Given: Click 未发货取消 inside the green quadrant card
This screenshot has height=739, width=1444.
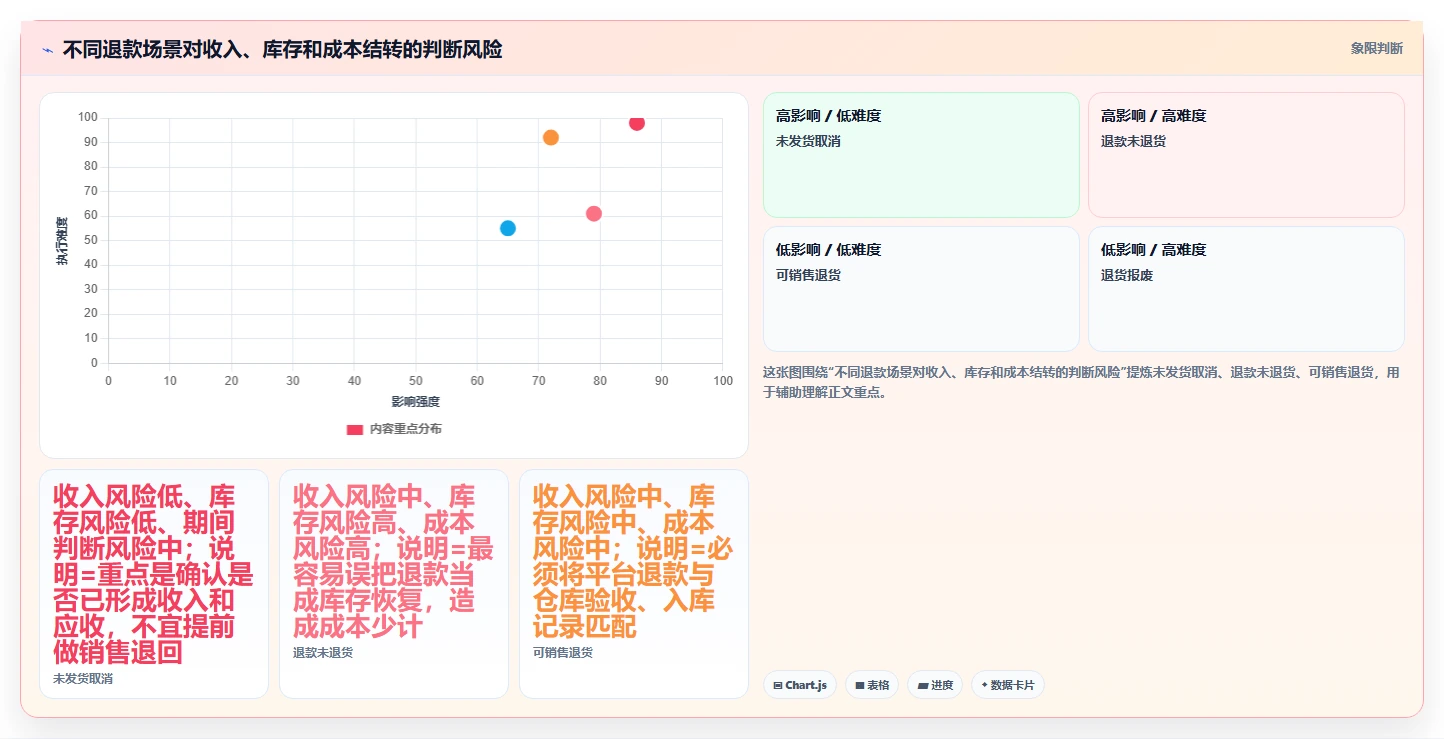Looking at the screenshot, I should pos(808,141).
